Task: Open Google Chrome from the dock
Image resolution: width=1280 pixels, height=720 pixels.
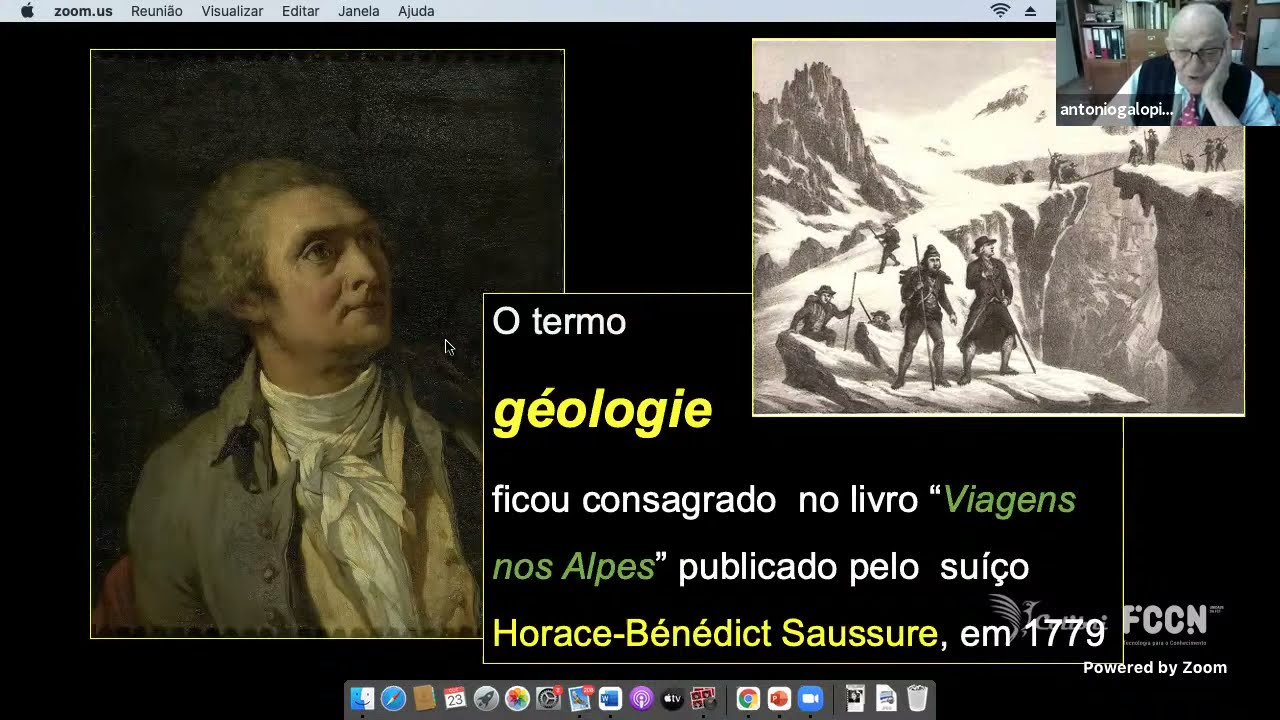Action: pos(747,698)
